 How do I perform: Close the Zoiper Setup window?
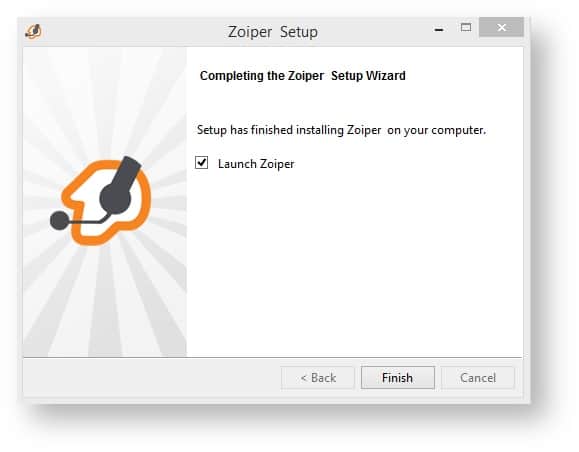tap(501, 27)
